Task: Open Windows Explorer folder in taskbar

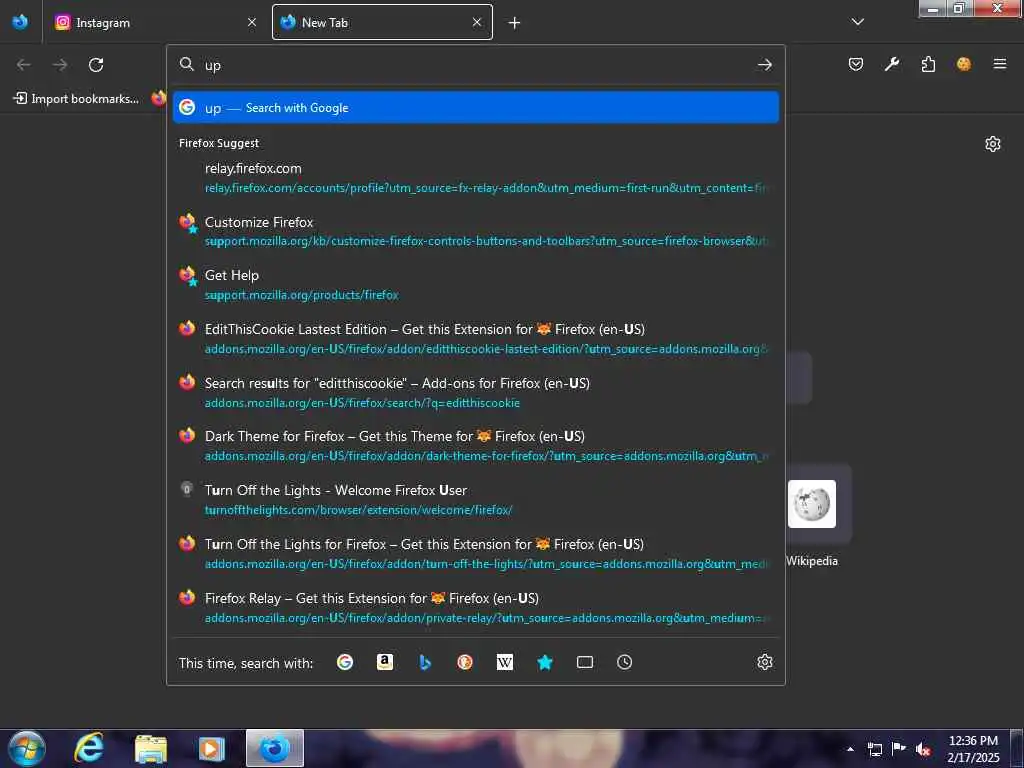Action: 151,748
